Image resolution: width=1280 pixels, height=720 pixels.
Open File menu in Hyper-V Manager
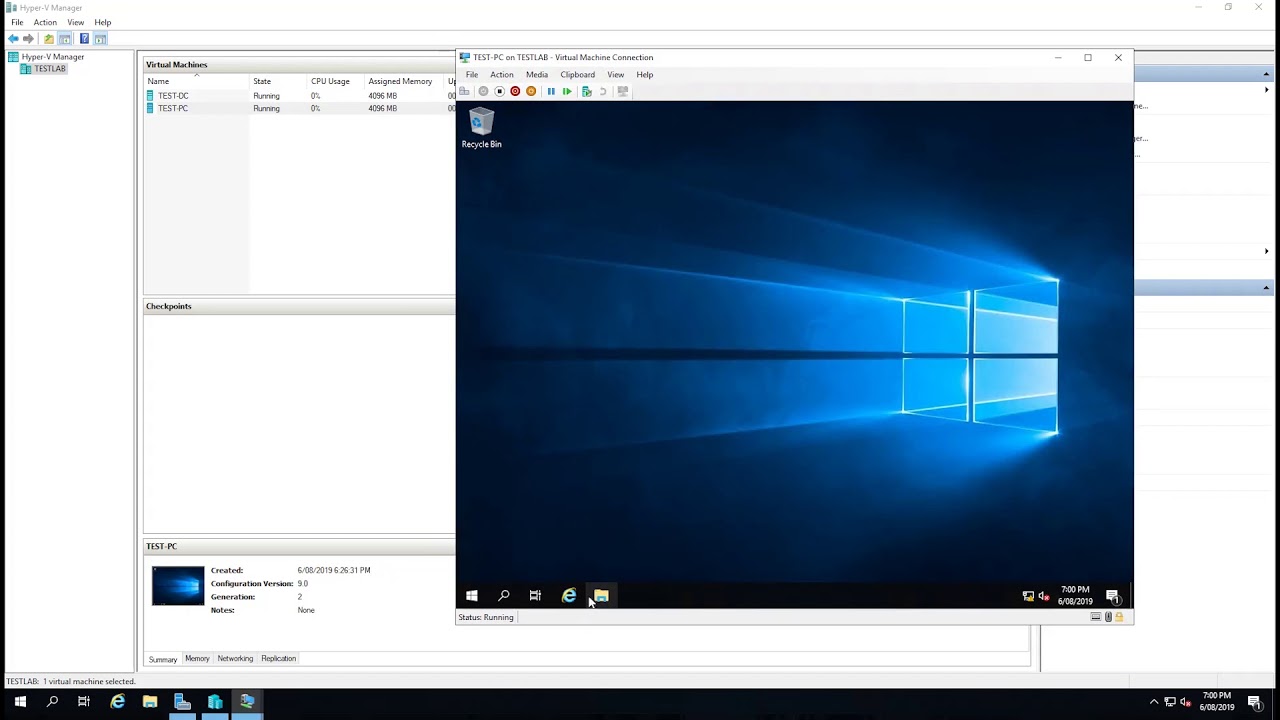(17, 22)
